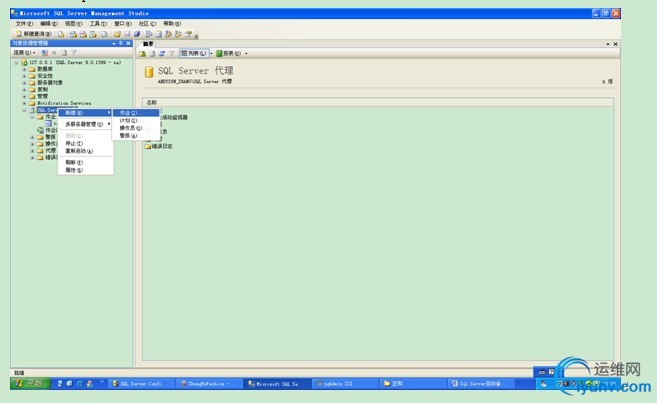The image size is (657, 403).
Task: Open the 帮助 (Help) menu
Action: click(x=172, y=24)
